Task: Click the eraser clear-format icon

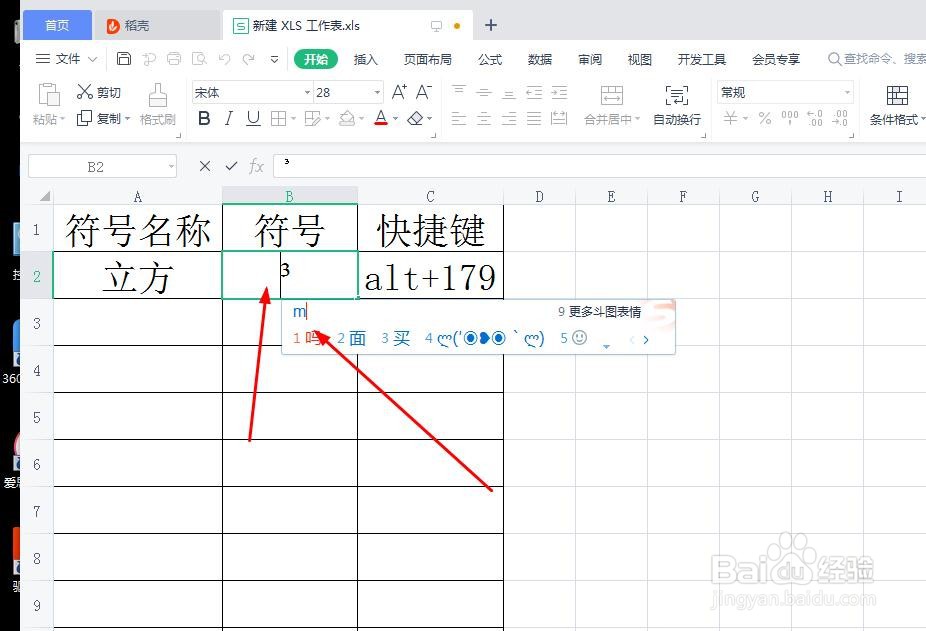Action: coord(416,119)
